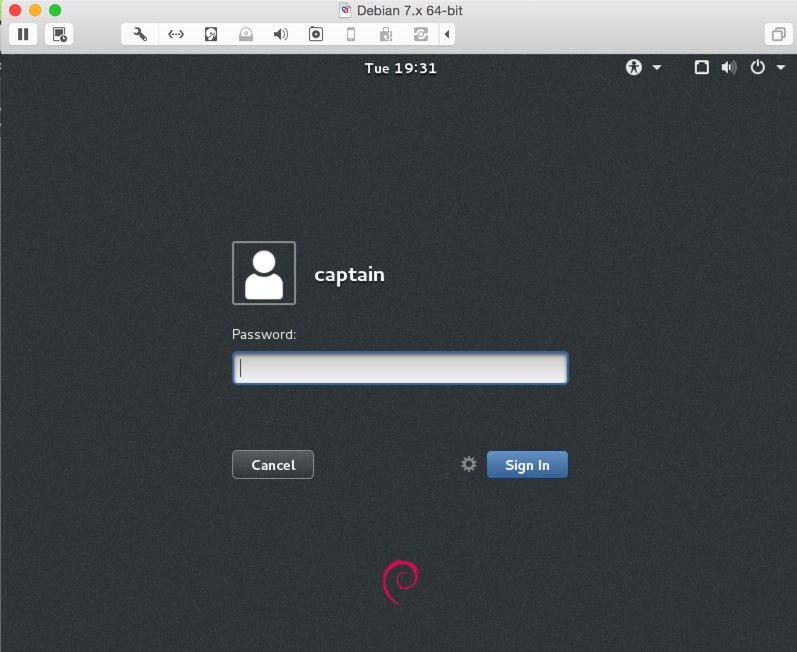Viewport: 797px width, 652px height.
Task: Minimize the VM window yellow button
Action: [35, 10]
